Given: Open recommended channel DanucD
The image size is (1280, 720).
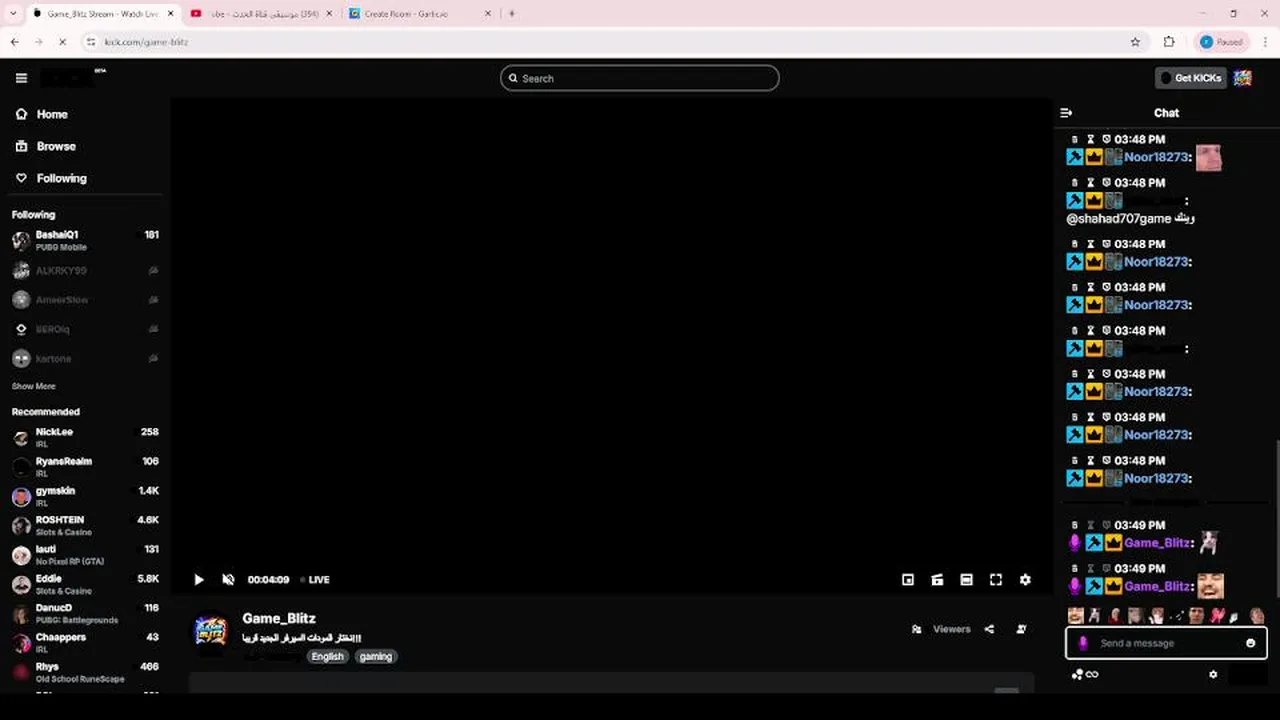Looking at the screenshot, I should 85,613.
